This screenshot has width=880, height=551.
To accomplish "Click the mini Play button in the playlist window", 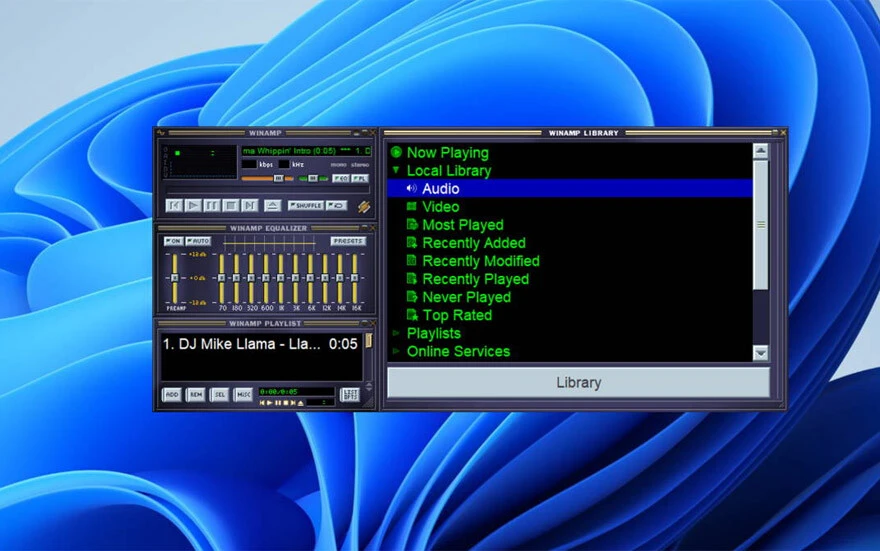I will (x=269, y=403).
